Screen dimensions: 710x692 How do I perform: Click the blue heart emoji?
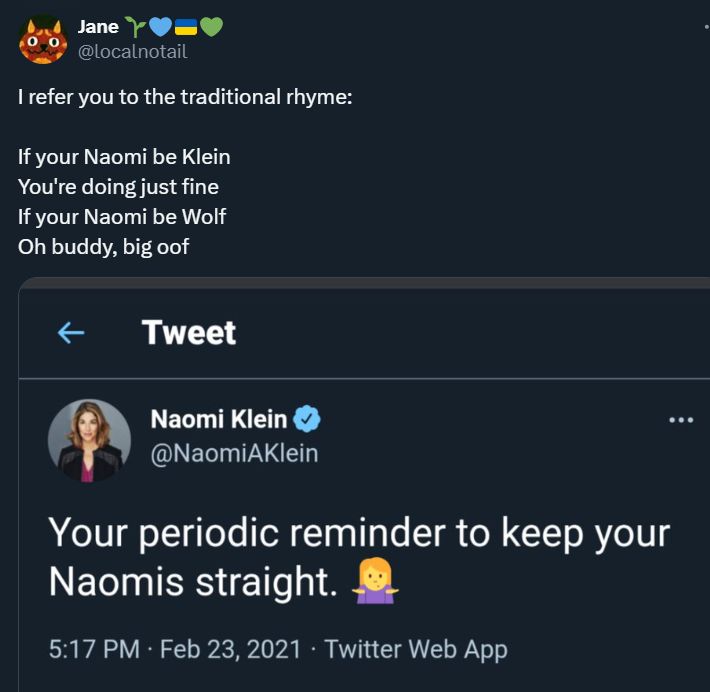[x=160, y=27]
